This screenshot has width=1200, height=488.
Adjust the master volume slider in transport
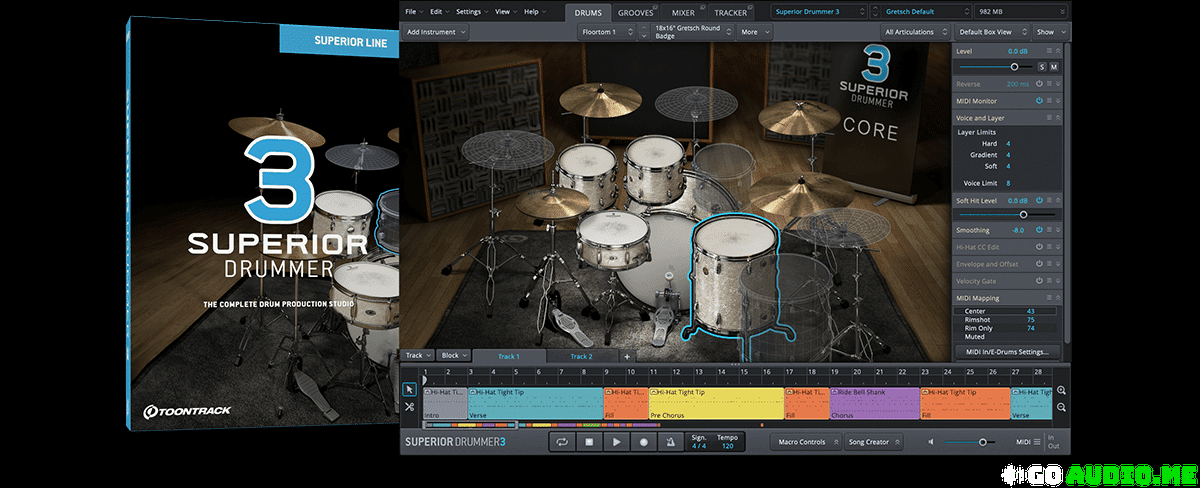[983, 441]
